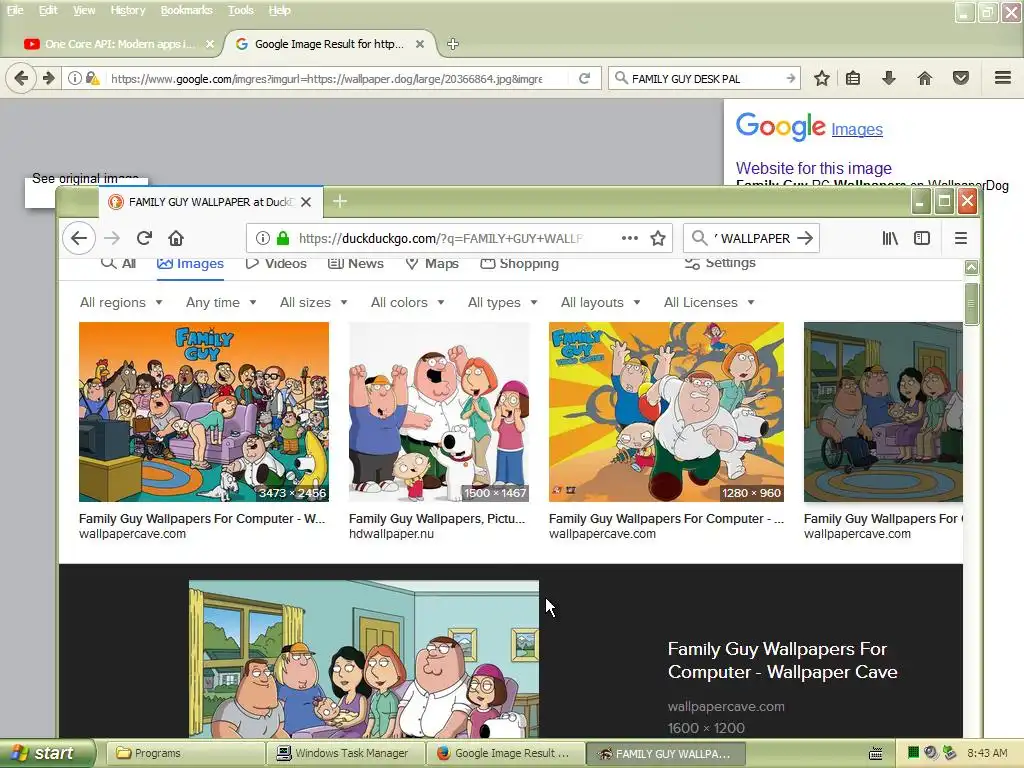Open the Windows start menu
Screen dimensions: 1024x768
pyautogui.click(x=47, y=753)
